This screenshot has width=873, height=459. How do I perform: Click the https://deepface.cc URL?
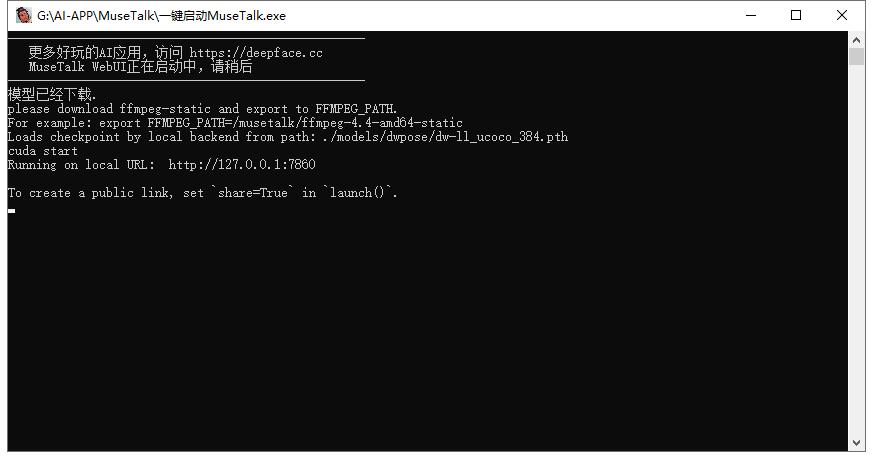[x=256, y=53]
